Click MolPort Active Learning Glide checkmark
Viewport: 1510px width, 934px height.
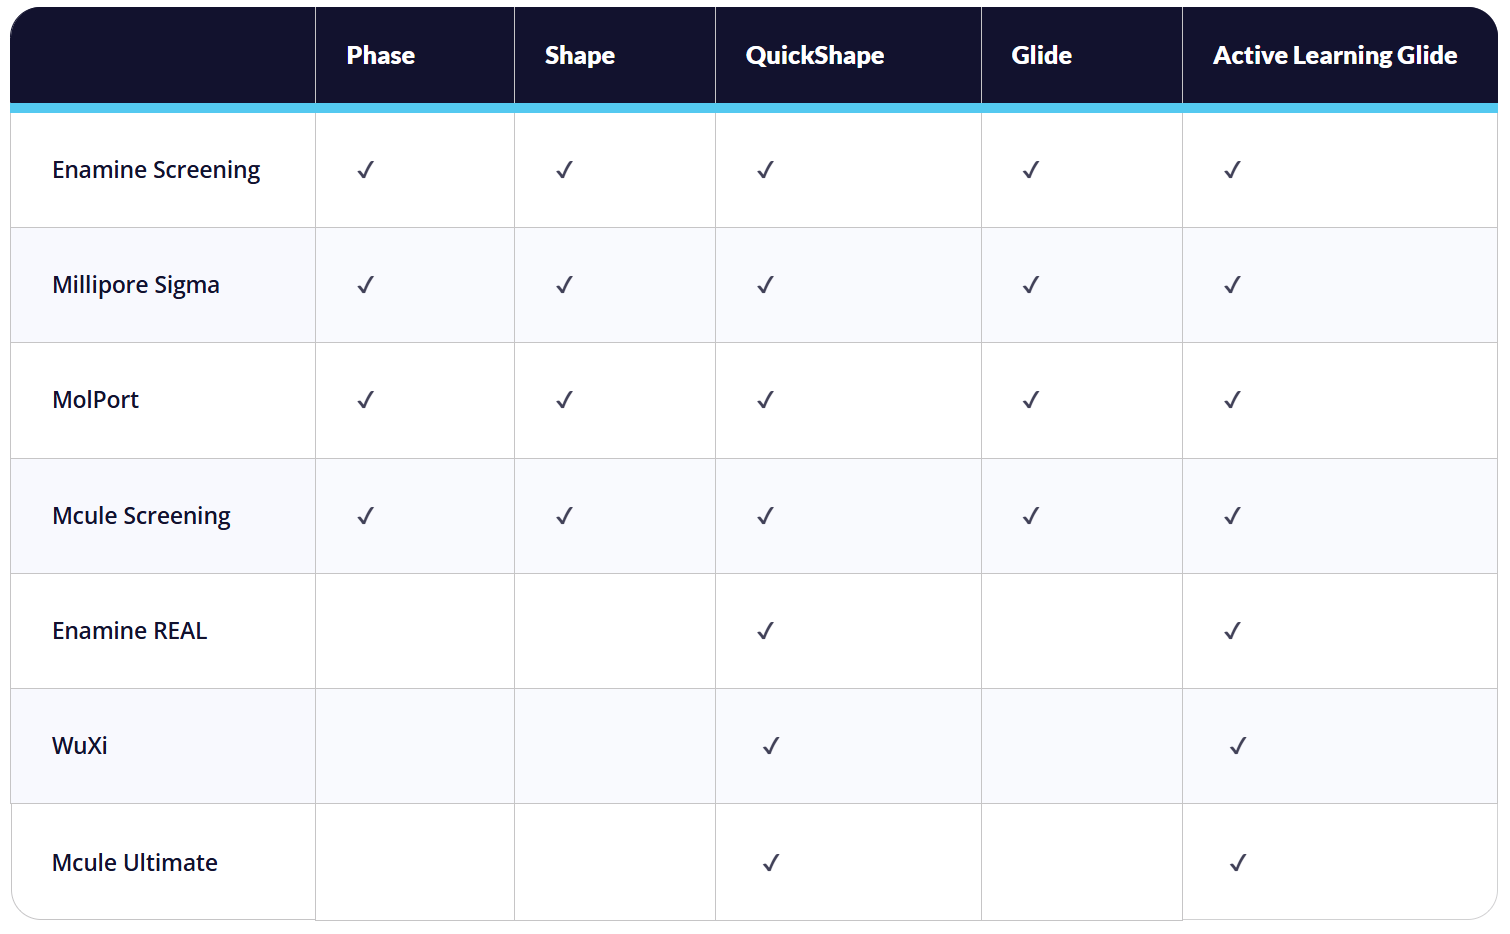click(x=1233, y=400)
